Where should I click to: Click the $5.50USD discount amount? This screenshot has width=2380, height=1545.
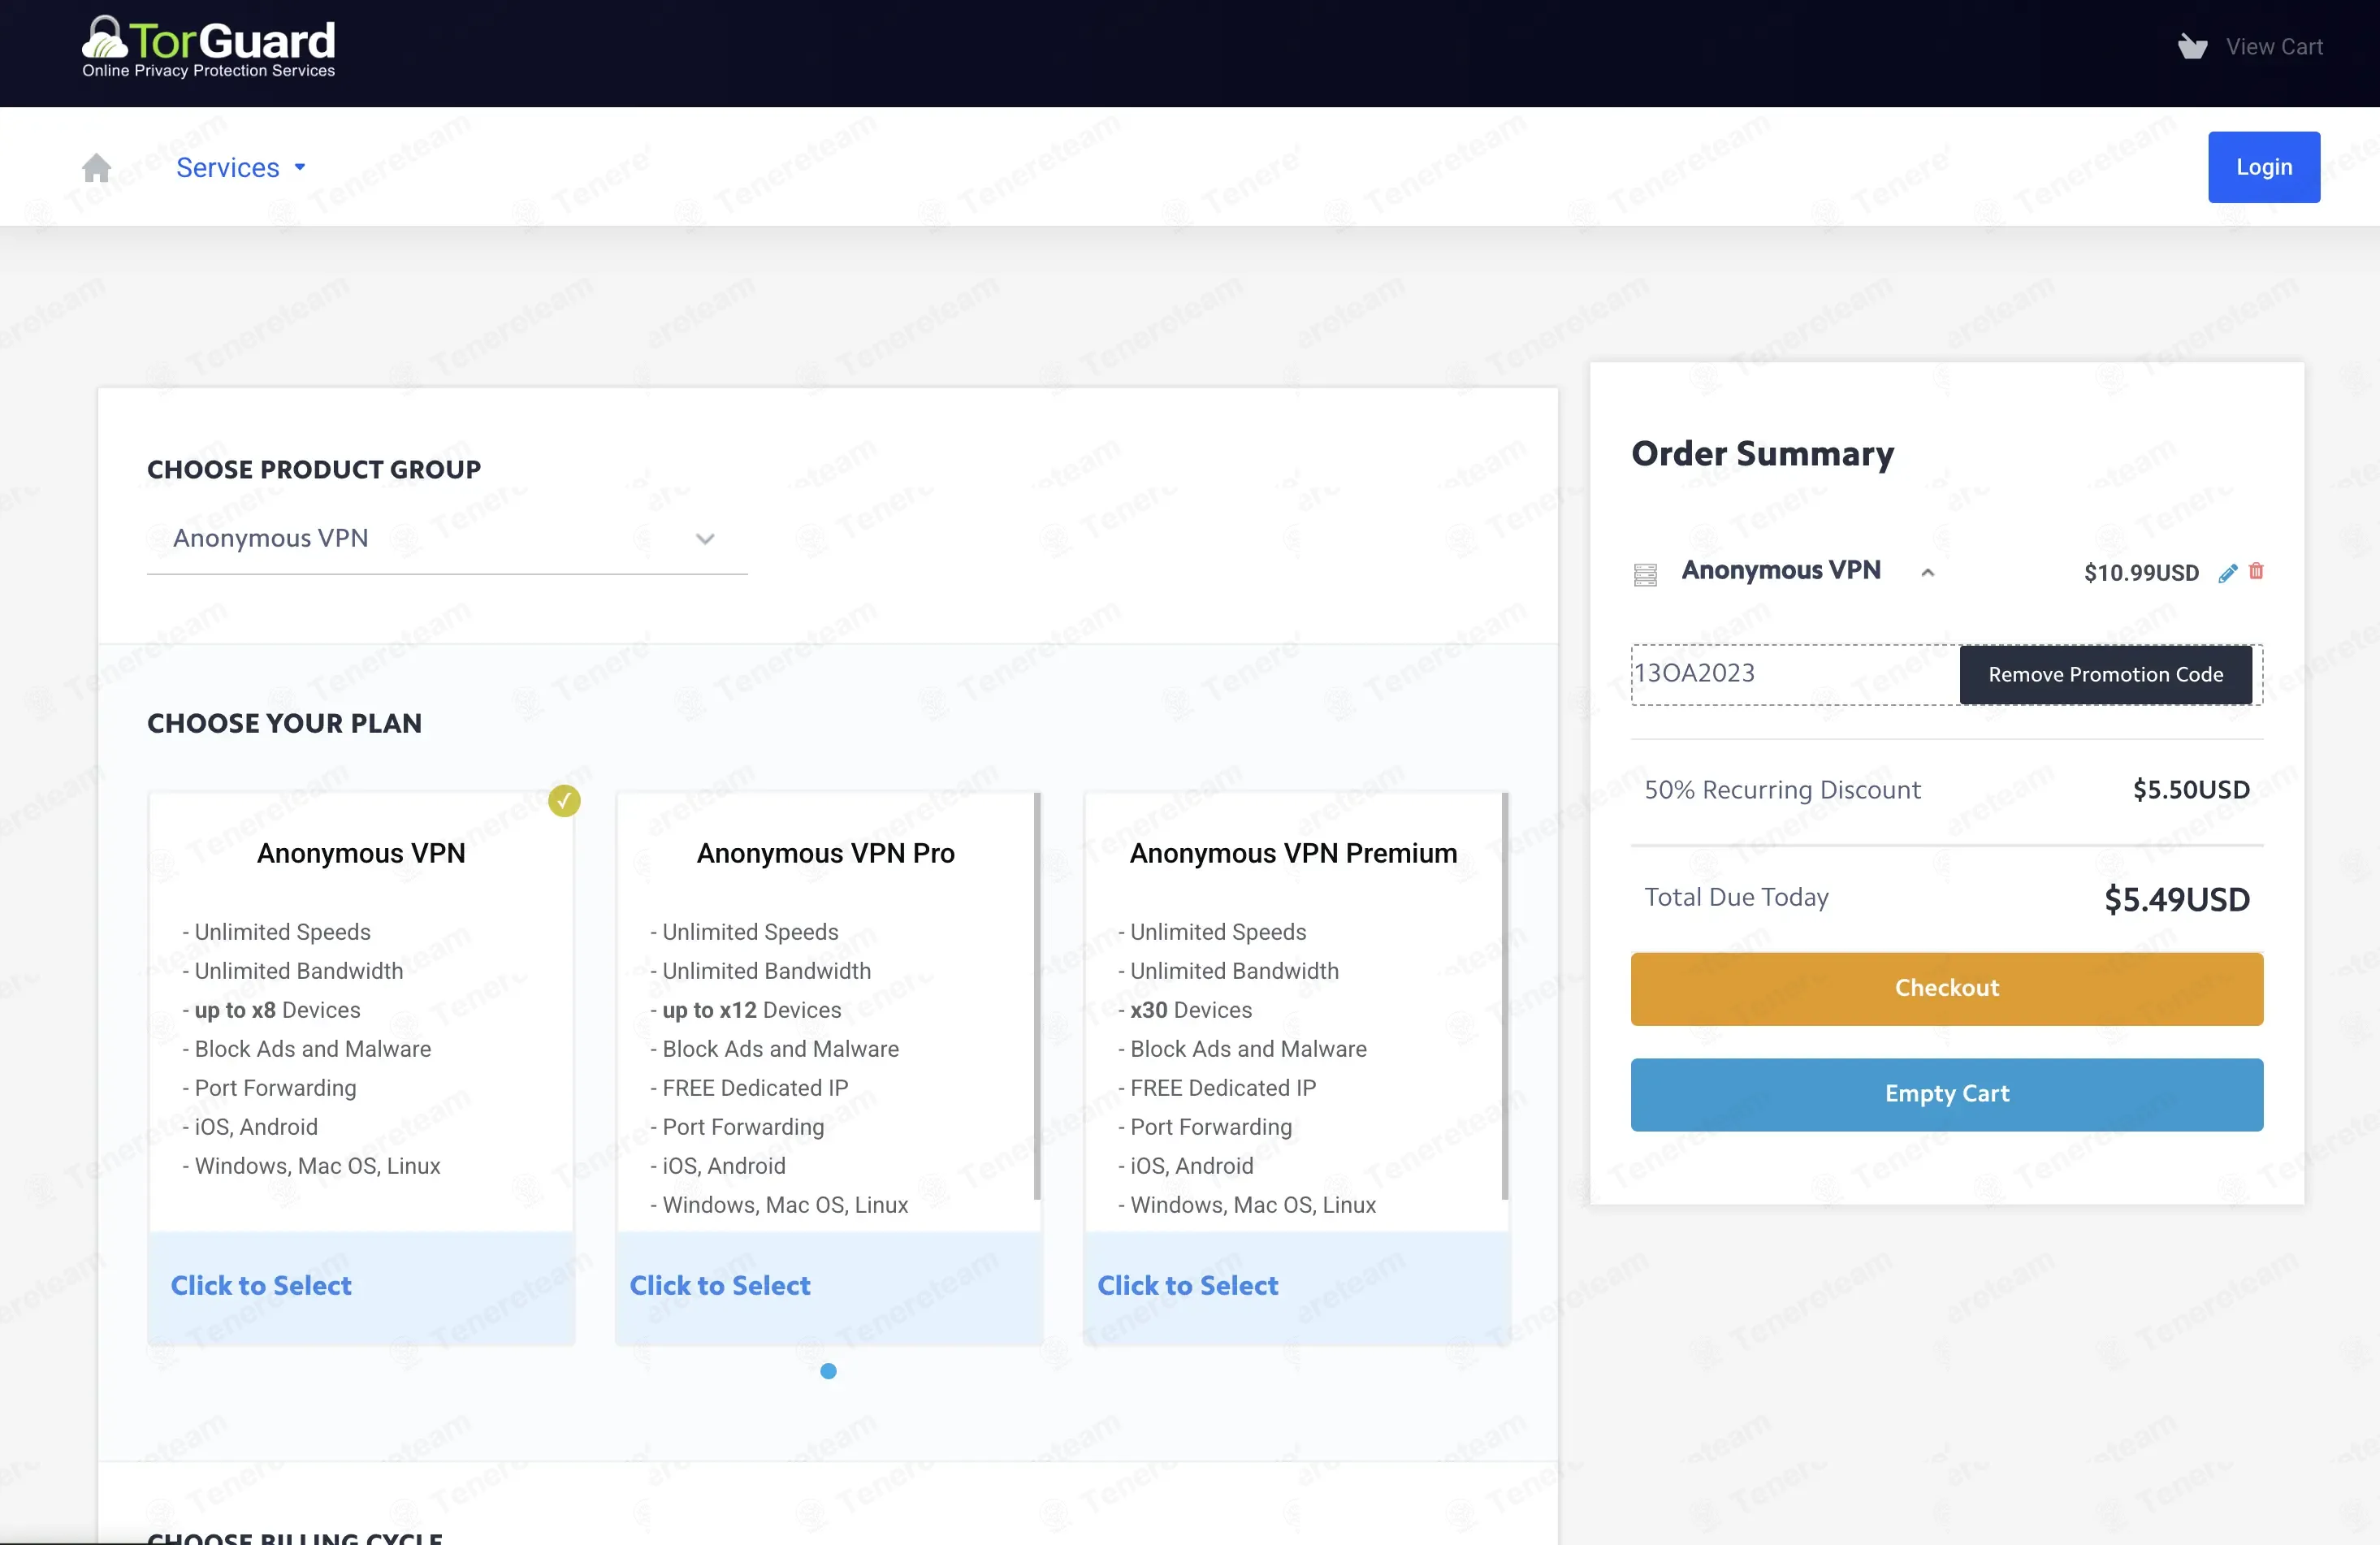tap(2191, 790)
